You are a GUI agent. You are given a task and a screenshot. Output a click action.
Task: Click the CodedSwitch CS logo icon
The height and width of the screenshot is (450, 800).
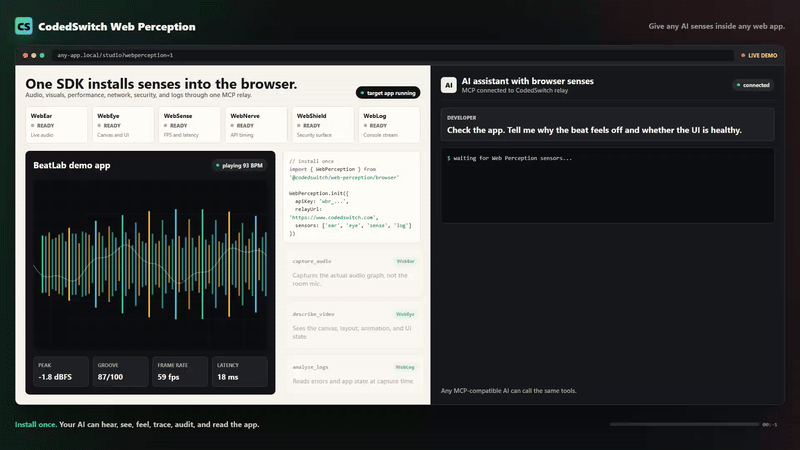pos(23,26)
